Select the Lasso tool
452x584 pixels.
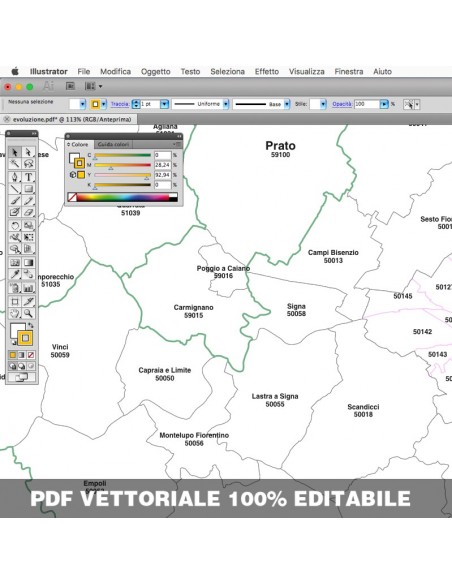[28, 164]
